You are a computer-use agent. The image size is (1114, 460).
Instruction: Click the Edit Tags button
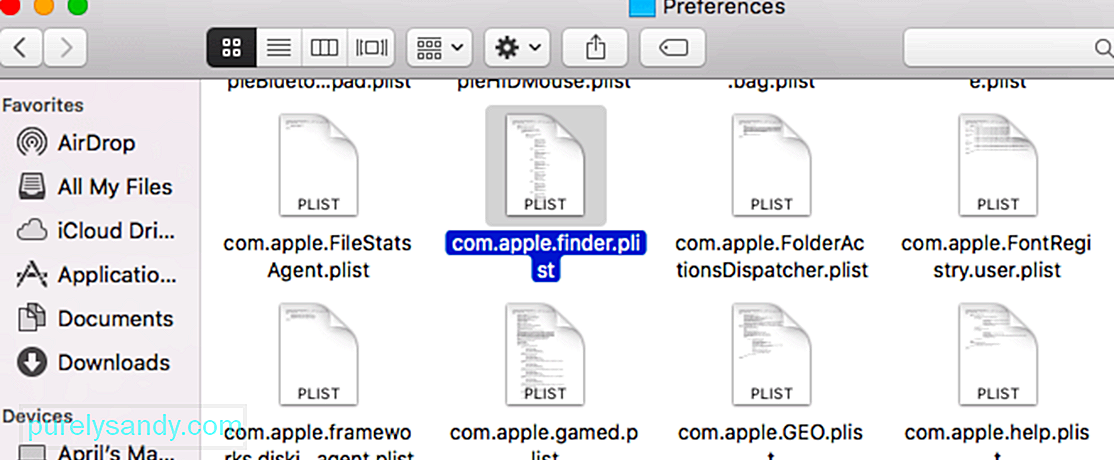672,48
